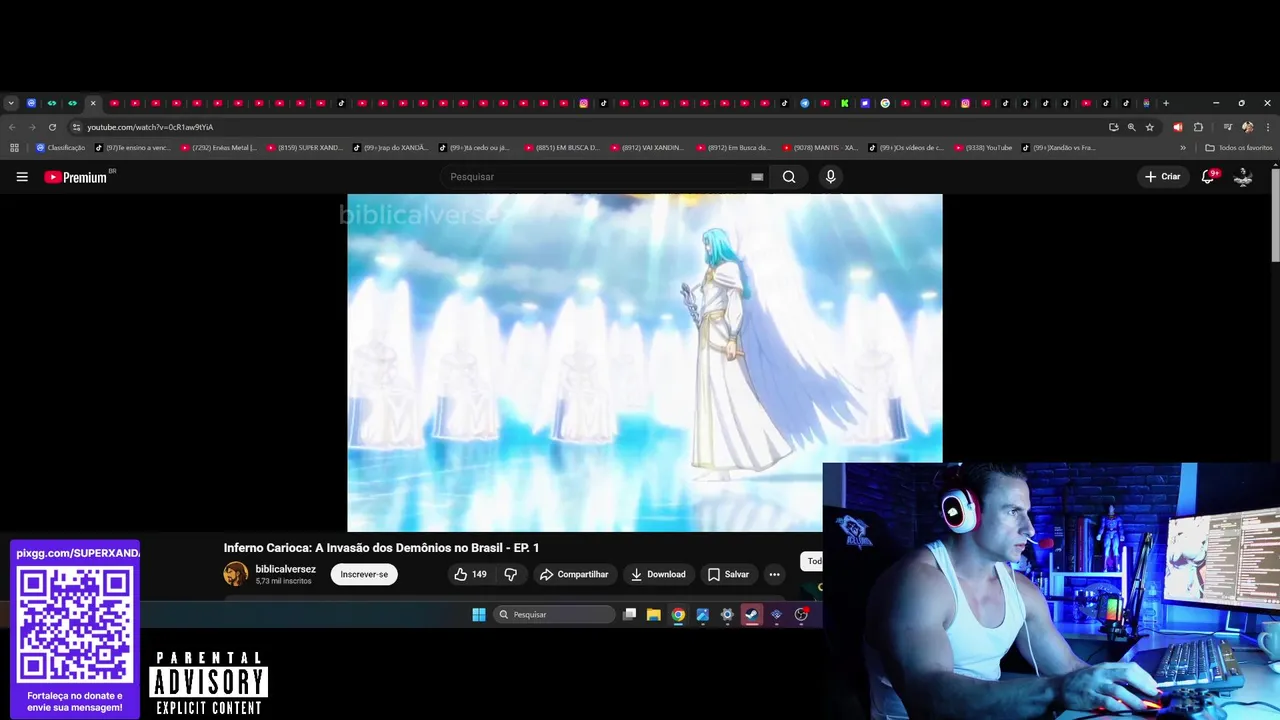Screen dimensions: 1280x720
Task: Click the YouTube search magnifier button
Action: [x=789, y=177]
